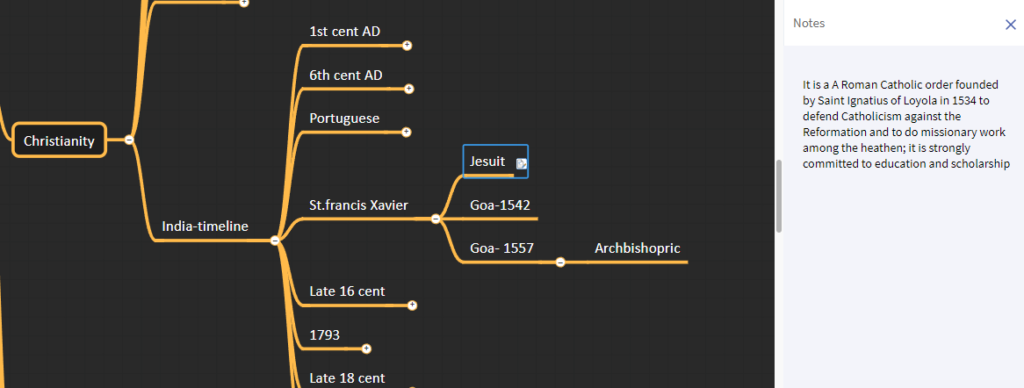Open the note icon on Jesuit node
The width and height of the screenshot is (1024, 388).
pos(521,163)
